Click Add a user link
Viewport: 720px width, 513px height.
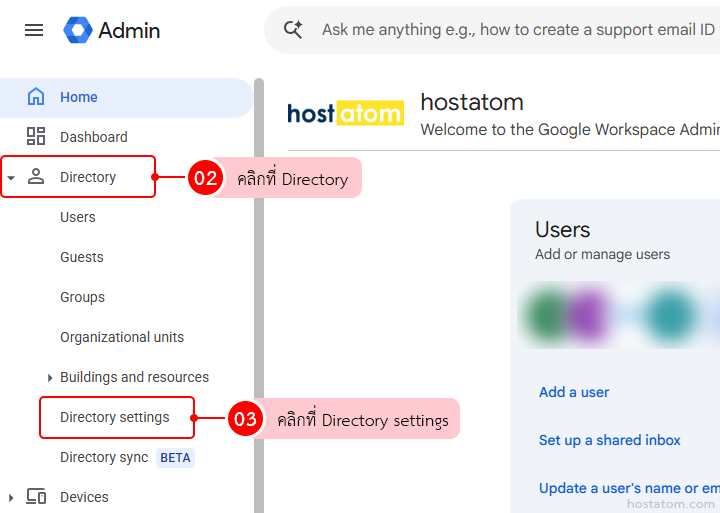[574, 392]
